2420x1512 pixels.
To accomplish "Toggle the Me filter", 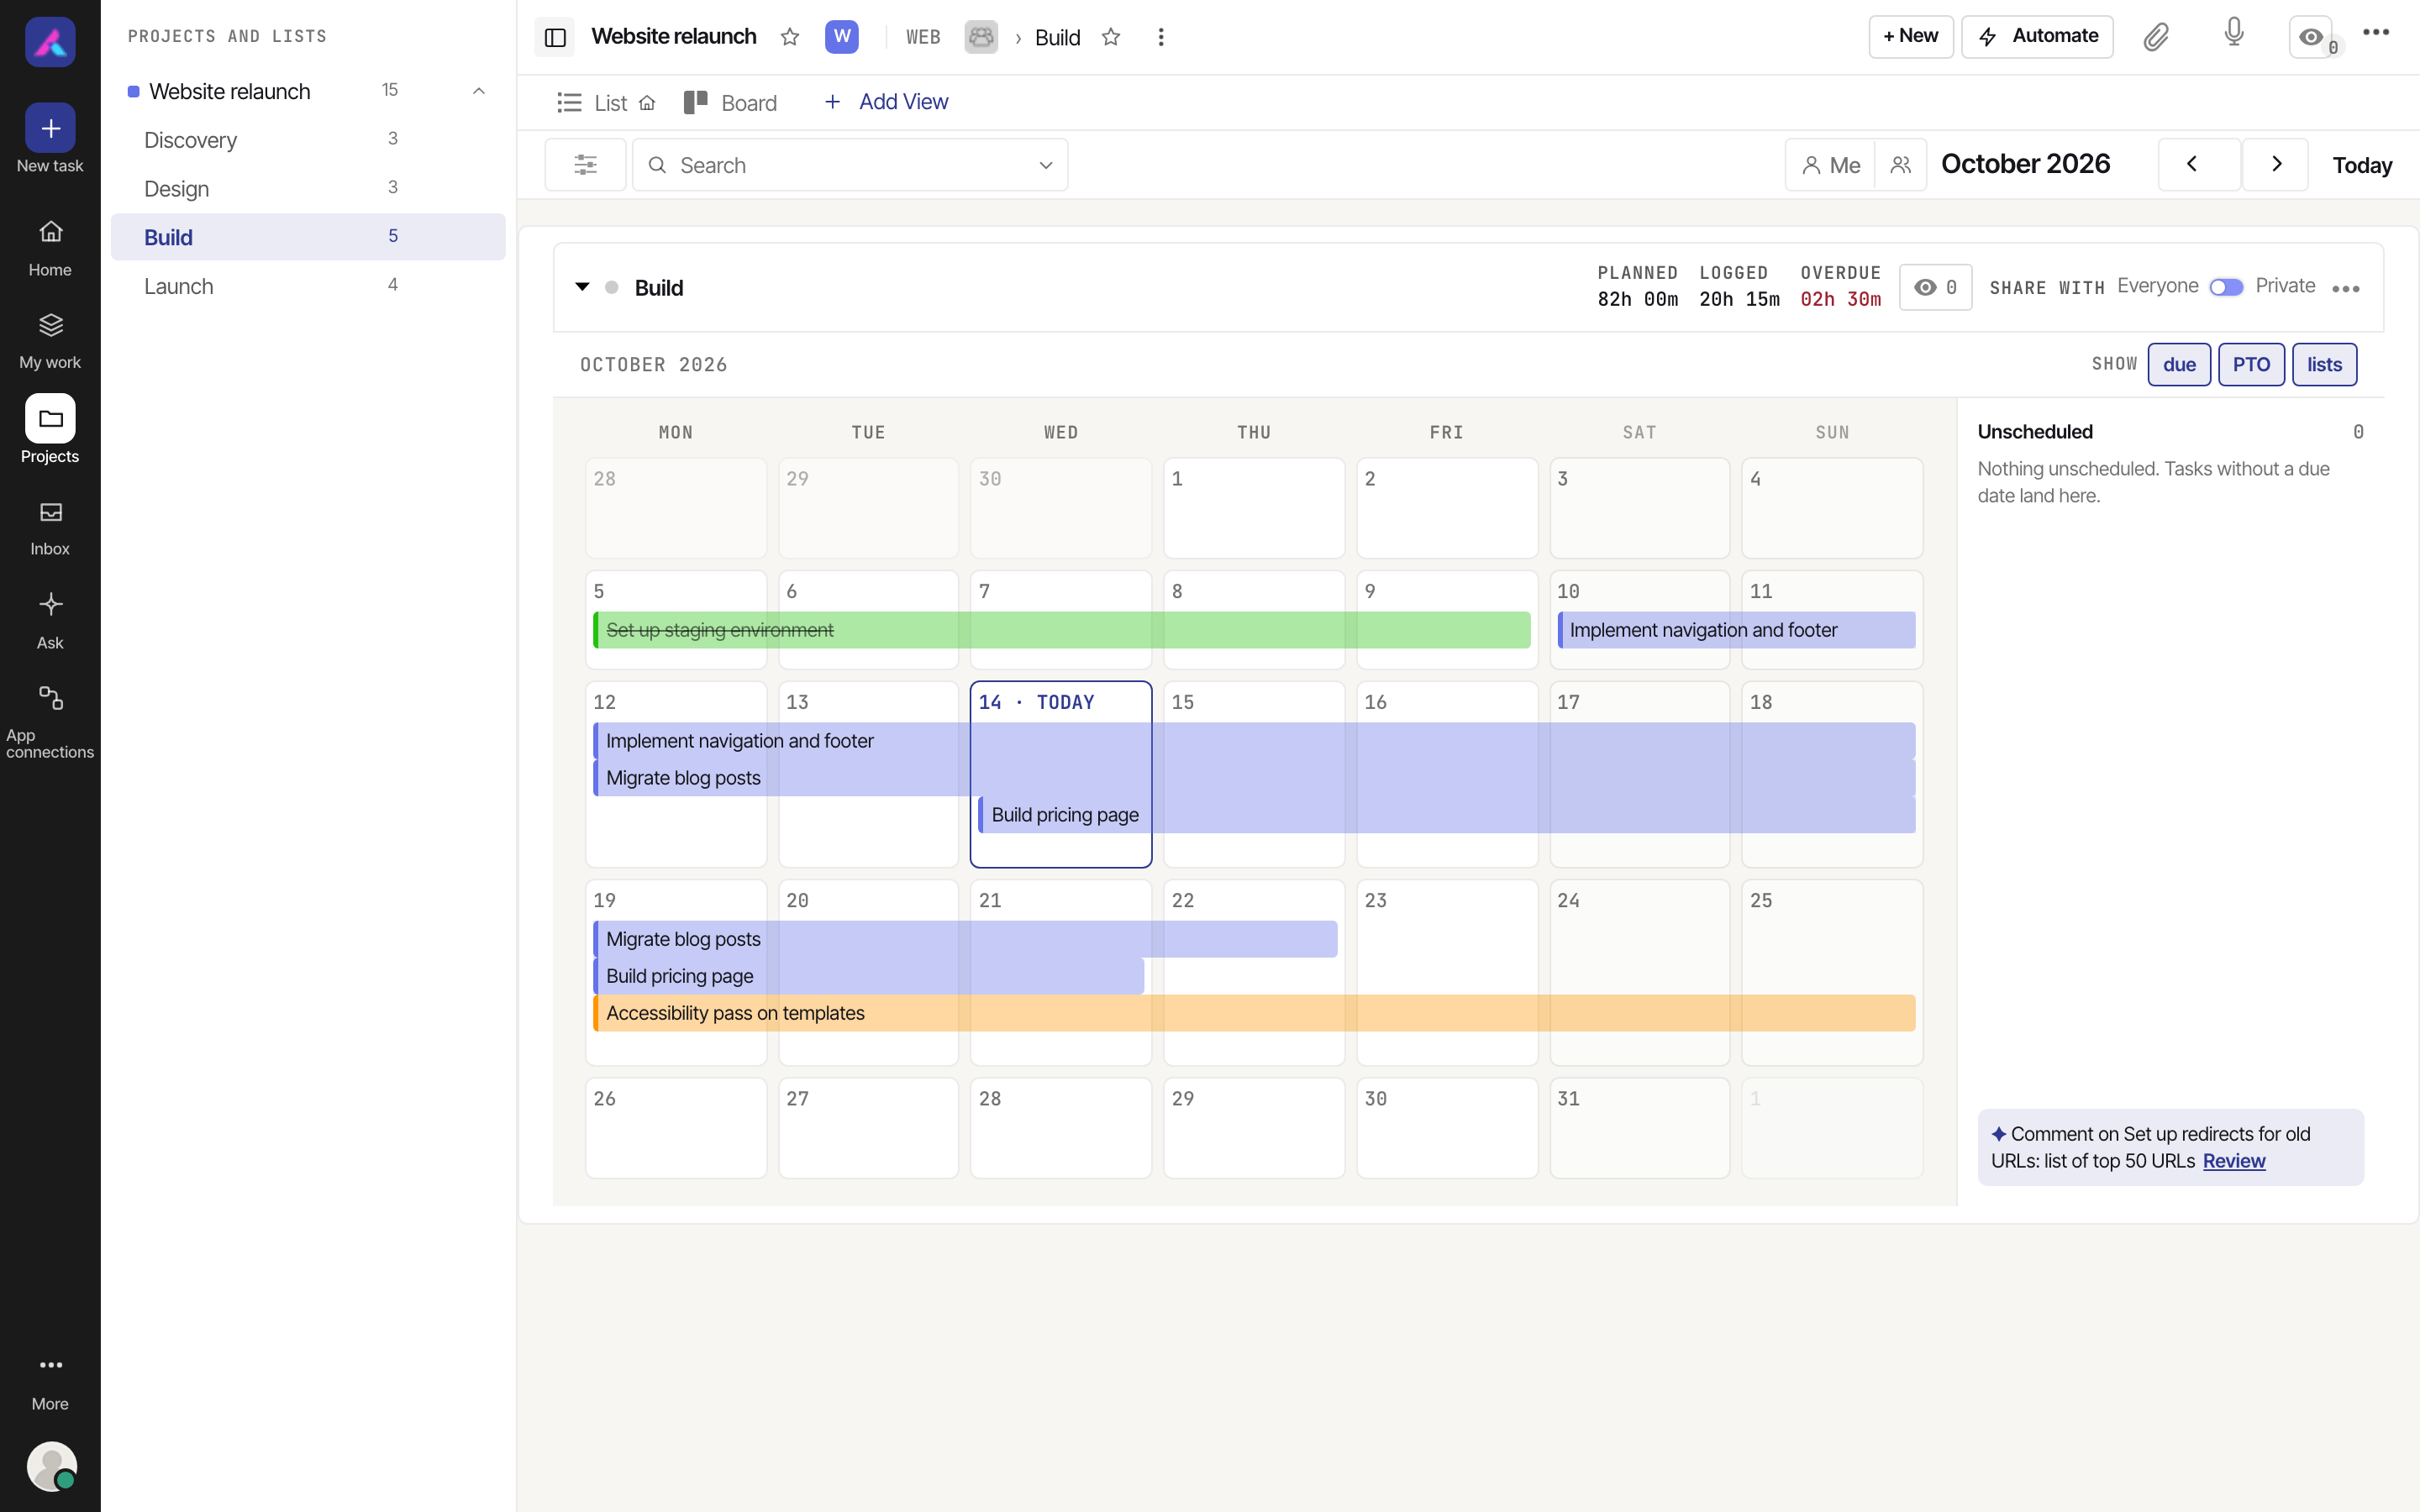I will [1831, 165].
